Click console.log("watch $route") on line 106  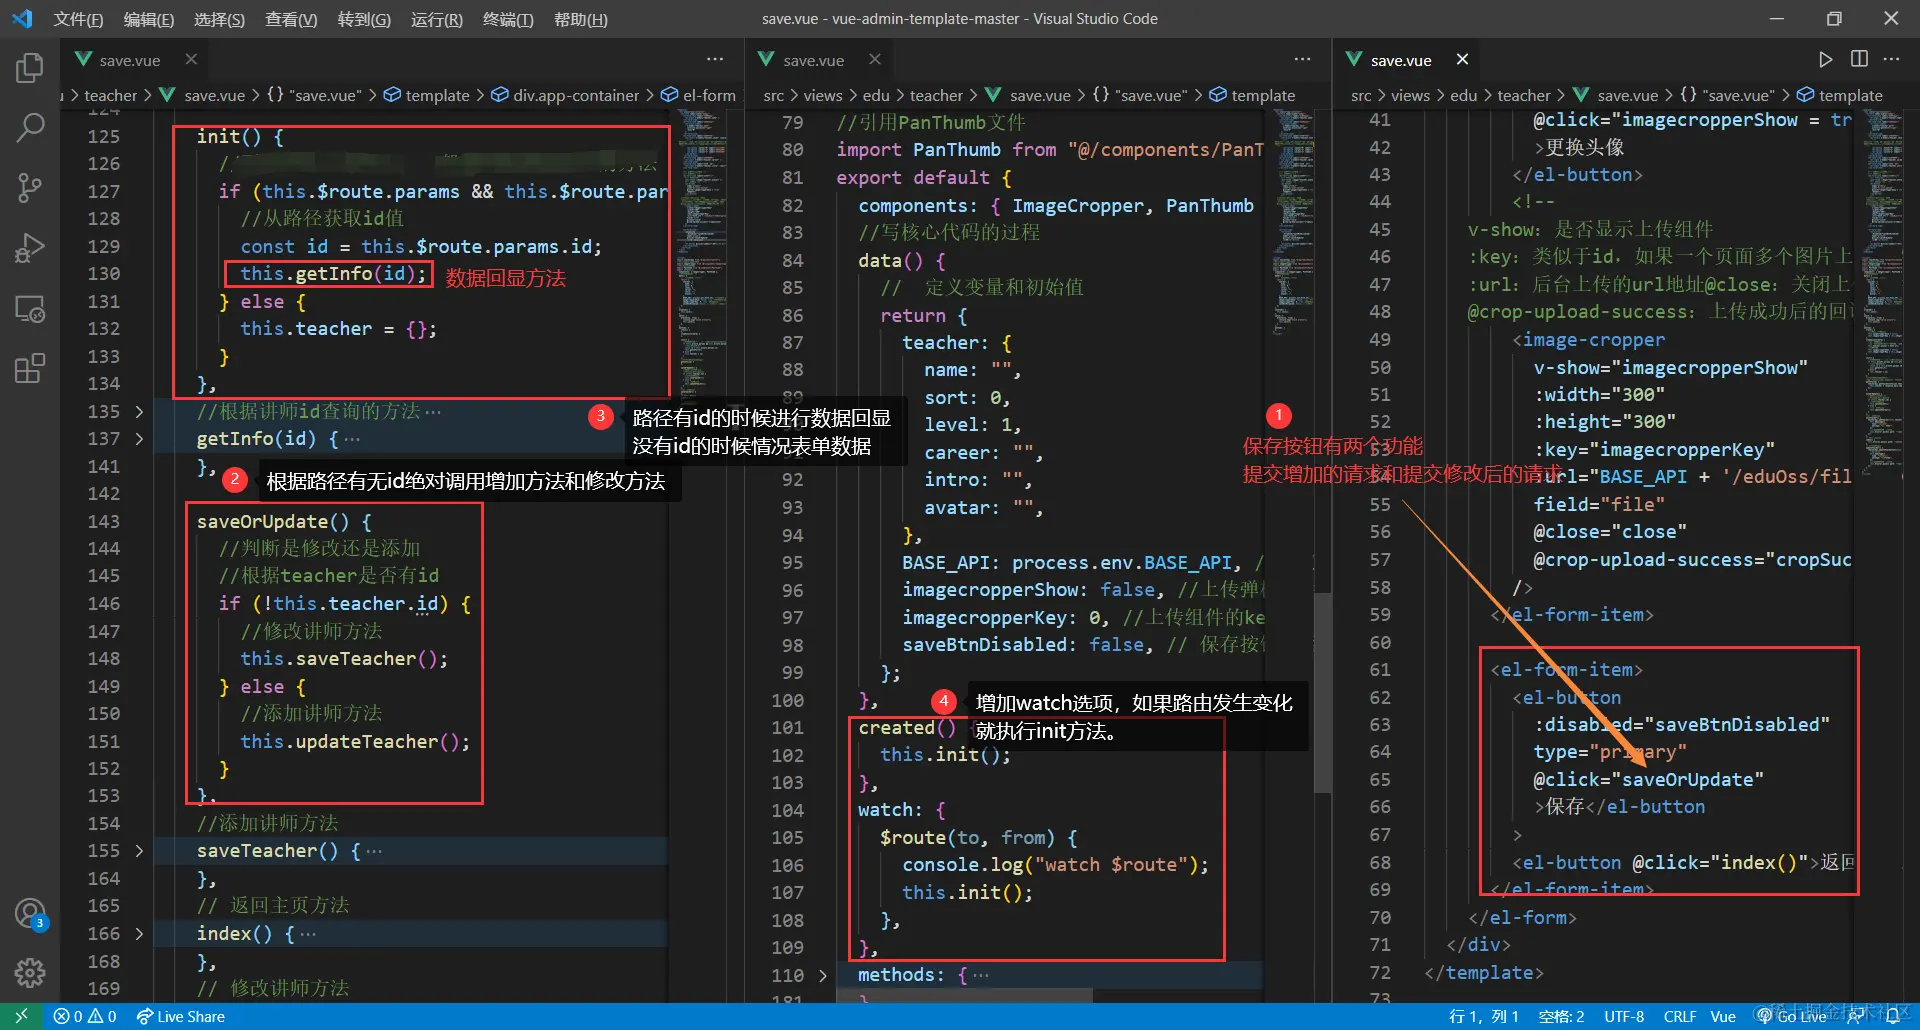pyautogui.click(x=1050, y=865)
